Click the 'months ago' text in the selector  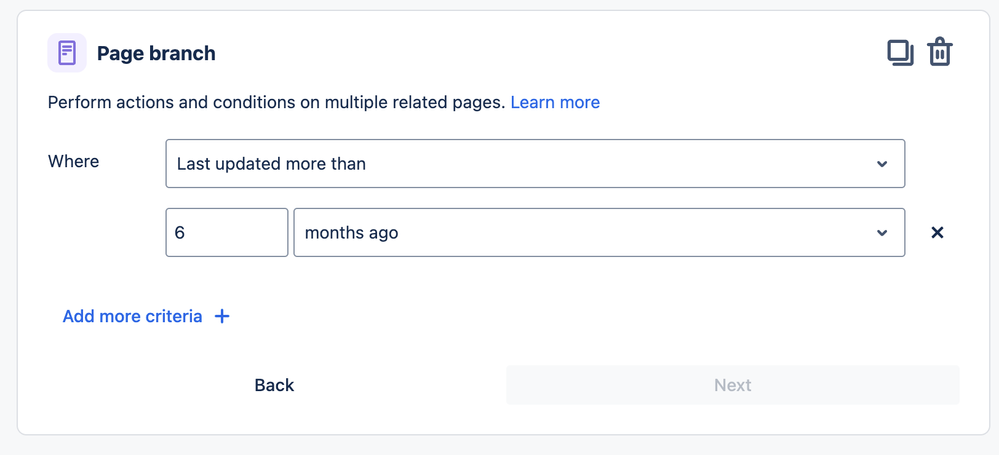tap(351, 233)
